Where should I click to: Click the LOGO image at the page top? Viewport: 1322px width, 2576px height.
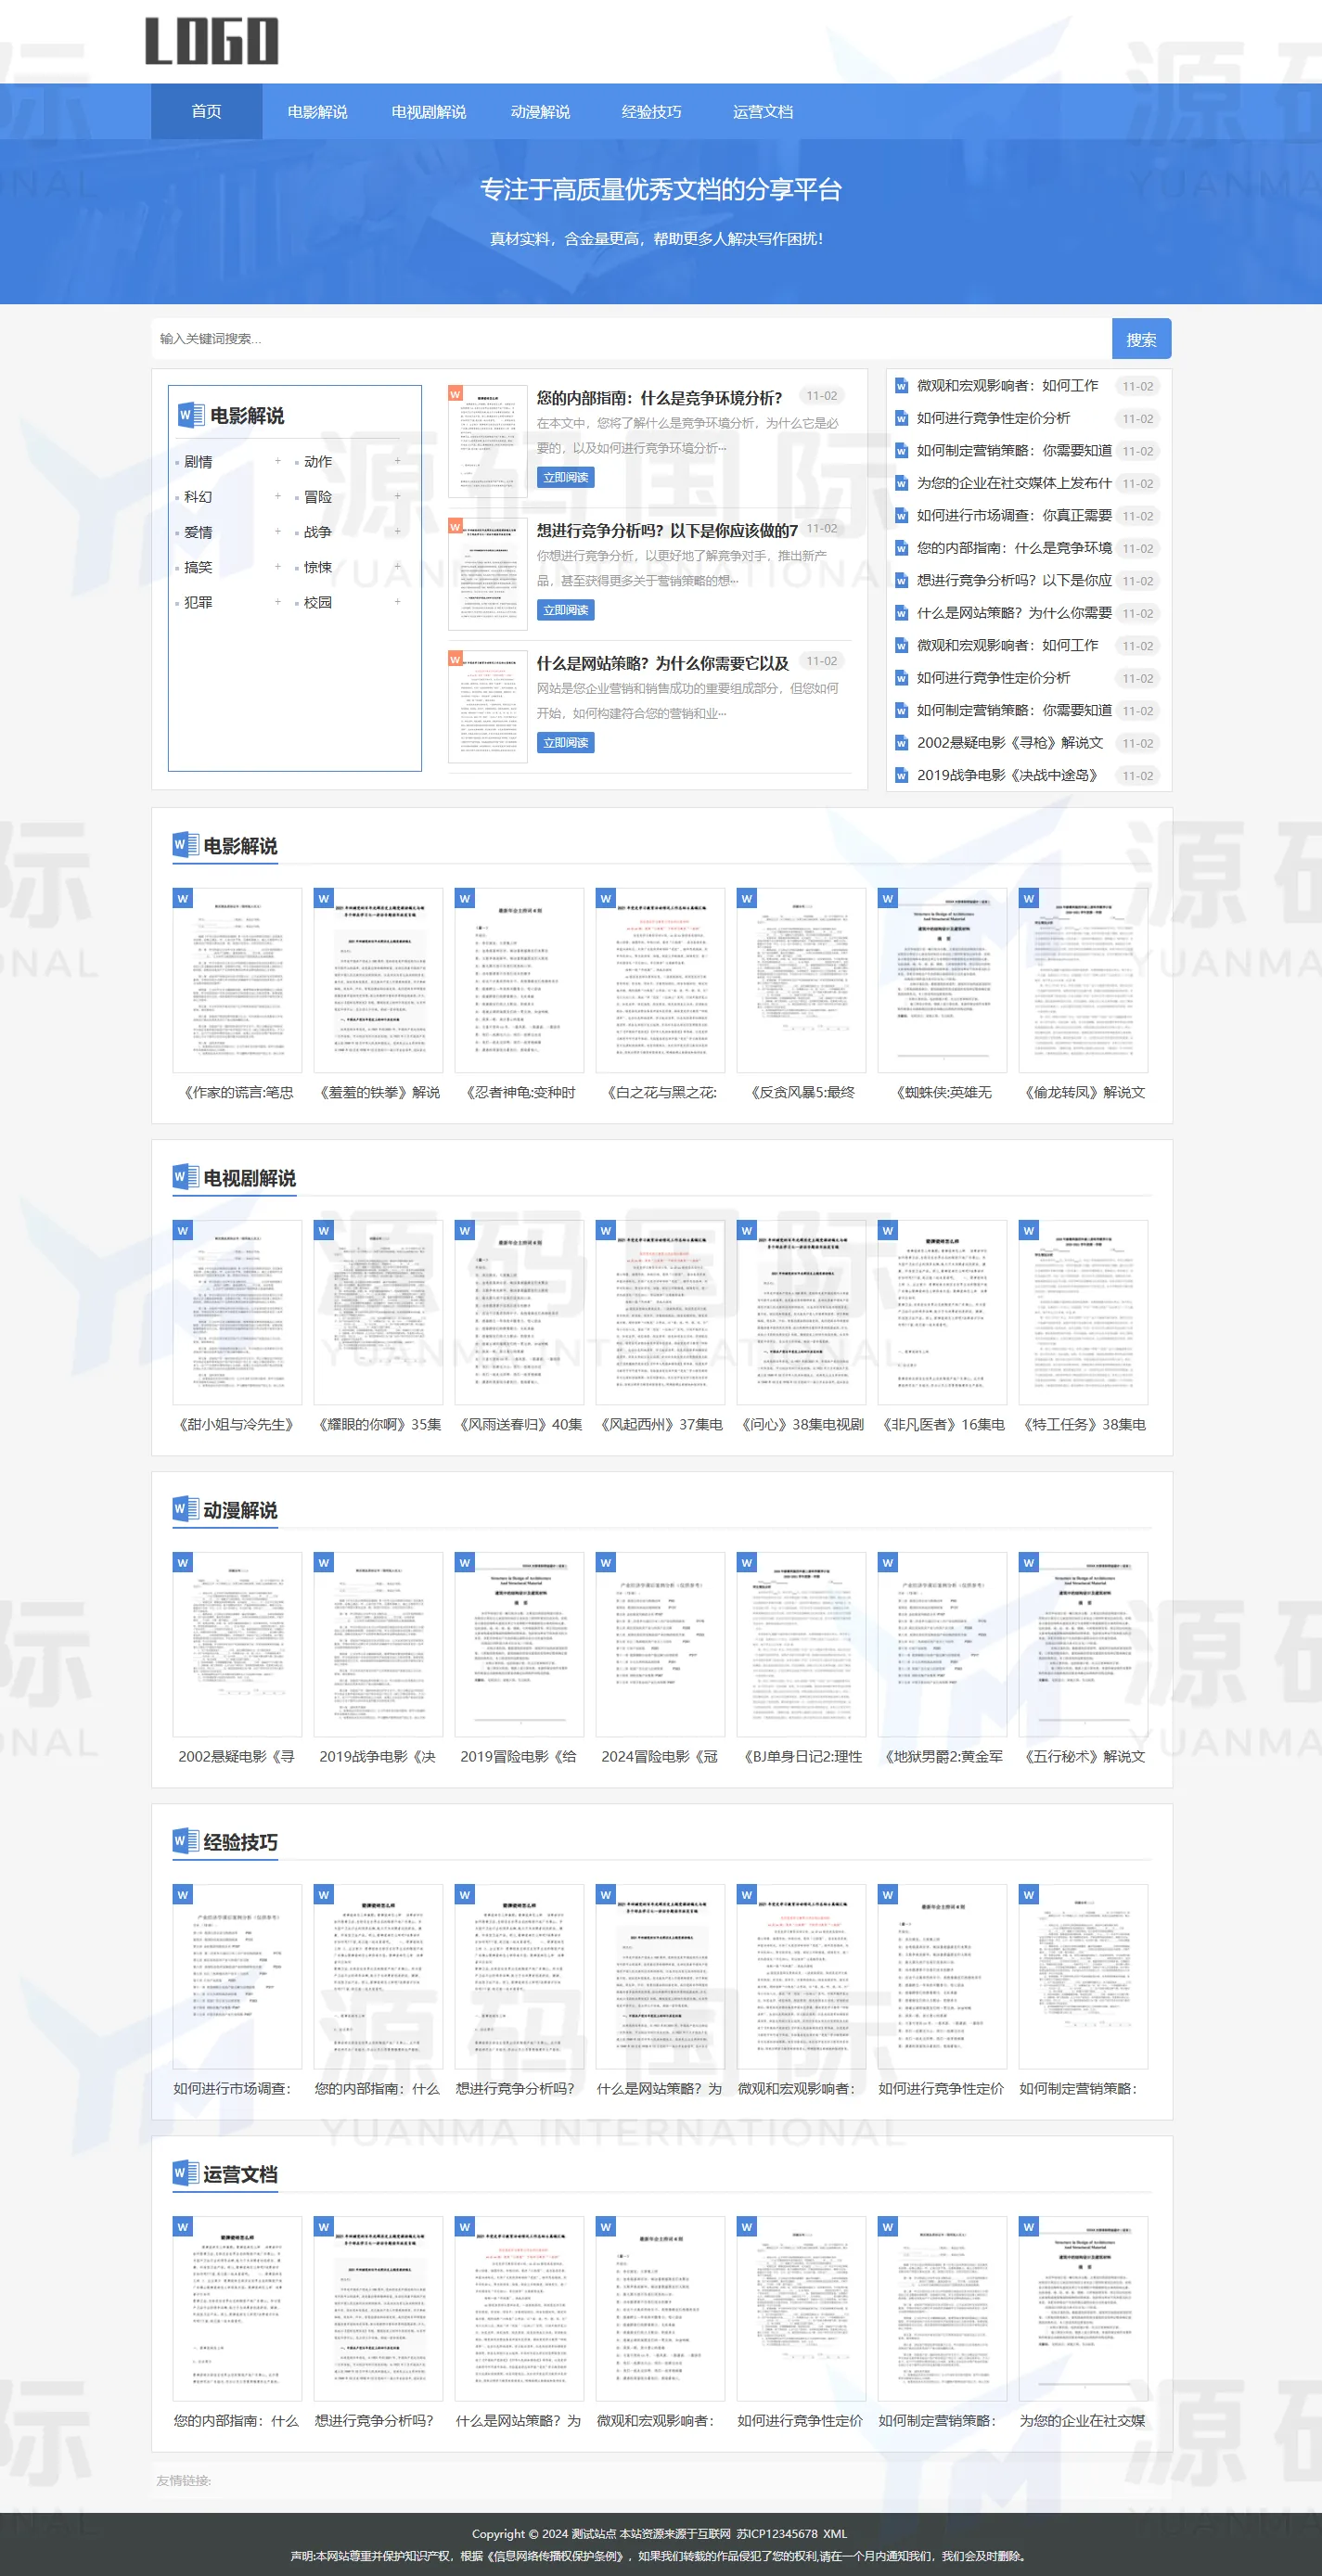[212, 41]
